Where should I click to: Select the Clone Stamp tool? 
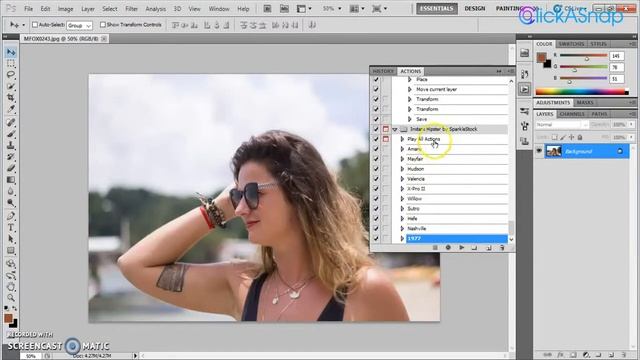point(11,145)
